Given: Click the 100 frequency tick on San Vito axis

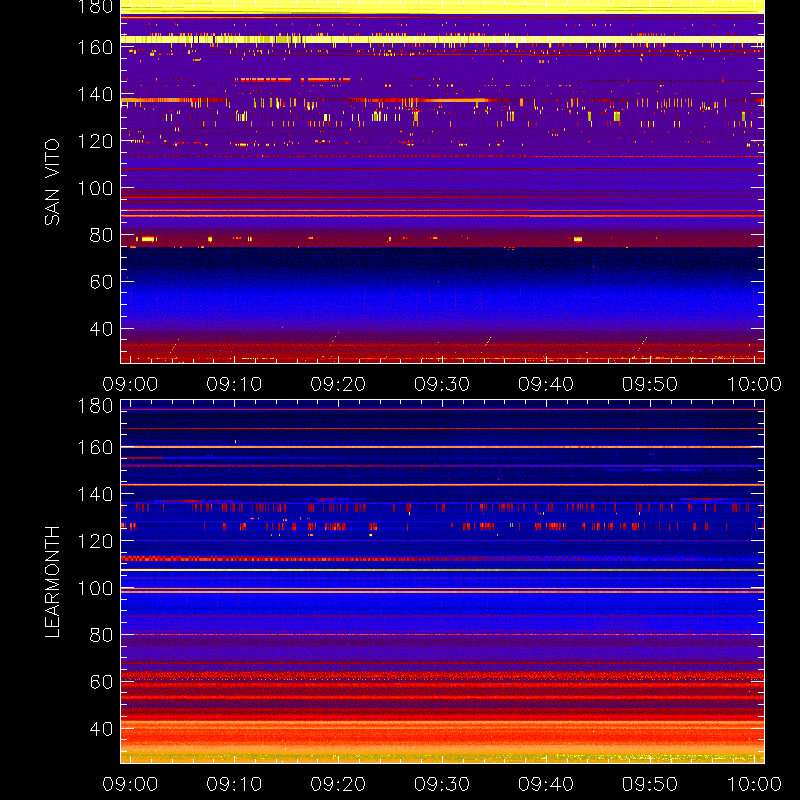Looking at the screenshot, I should 95,188.
